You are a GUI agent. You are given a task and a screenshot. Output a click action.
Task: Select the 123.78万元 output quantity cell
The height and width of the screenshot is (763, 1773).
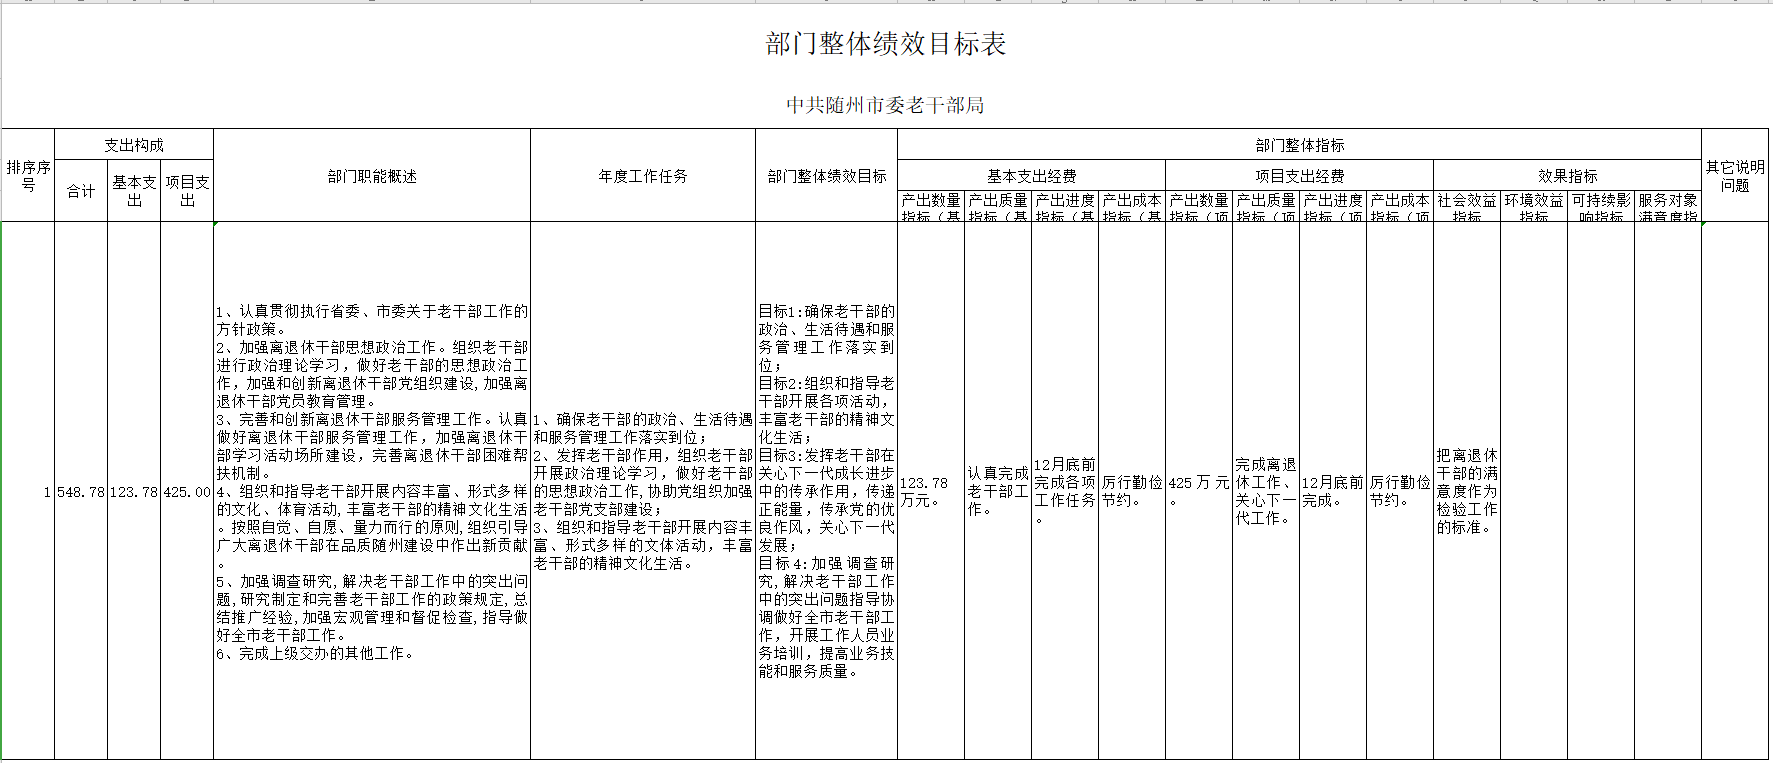(x=930, y=491)
